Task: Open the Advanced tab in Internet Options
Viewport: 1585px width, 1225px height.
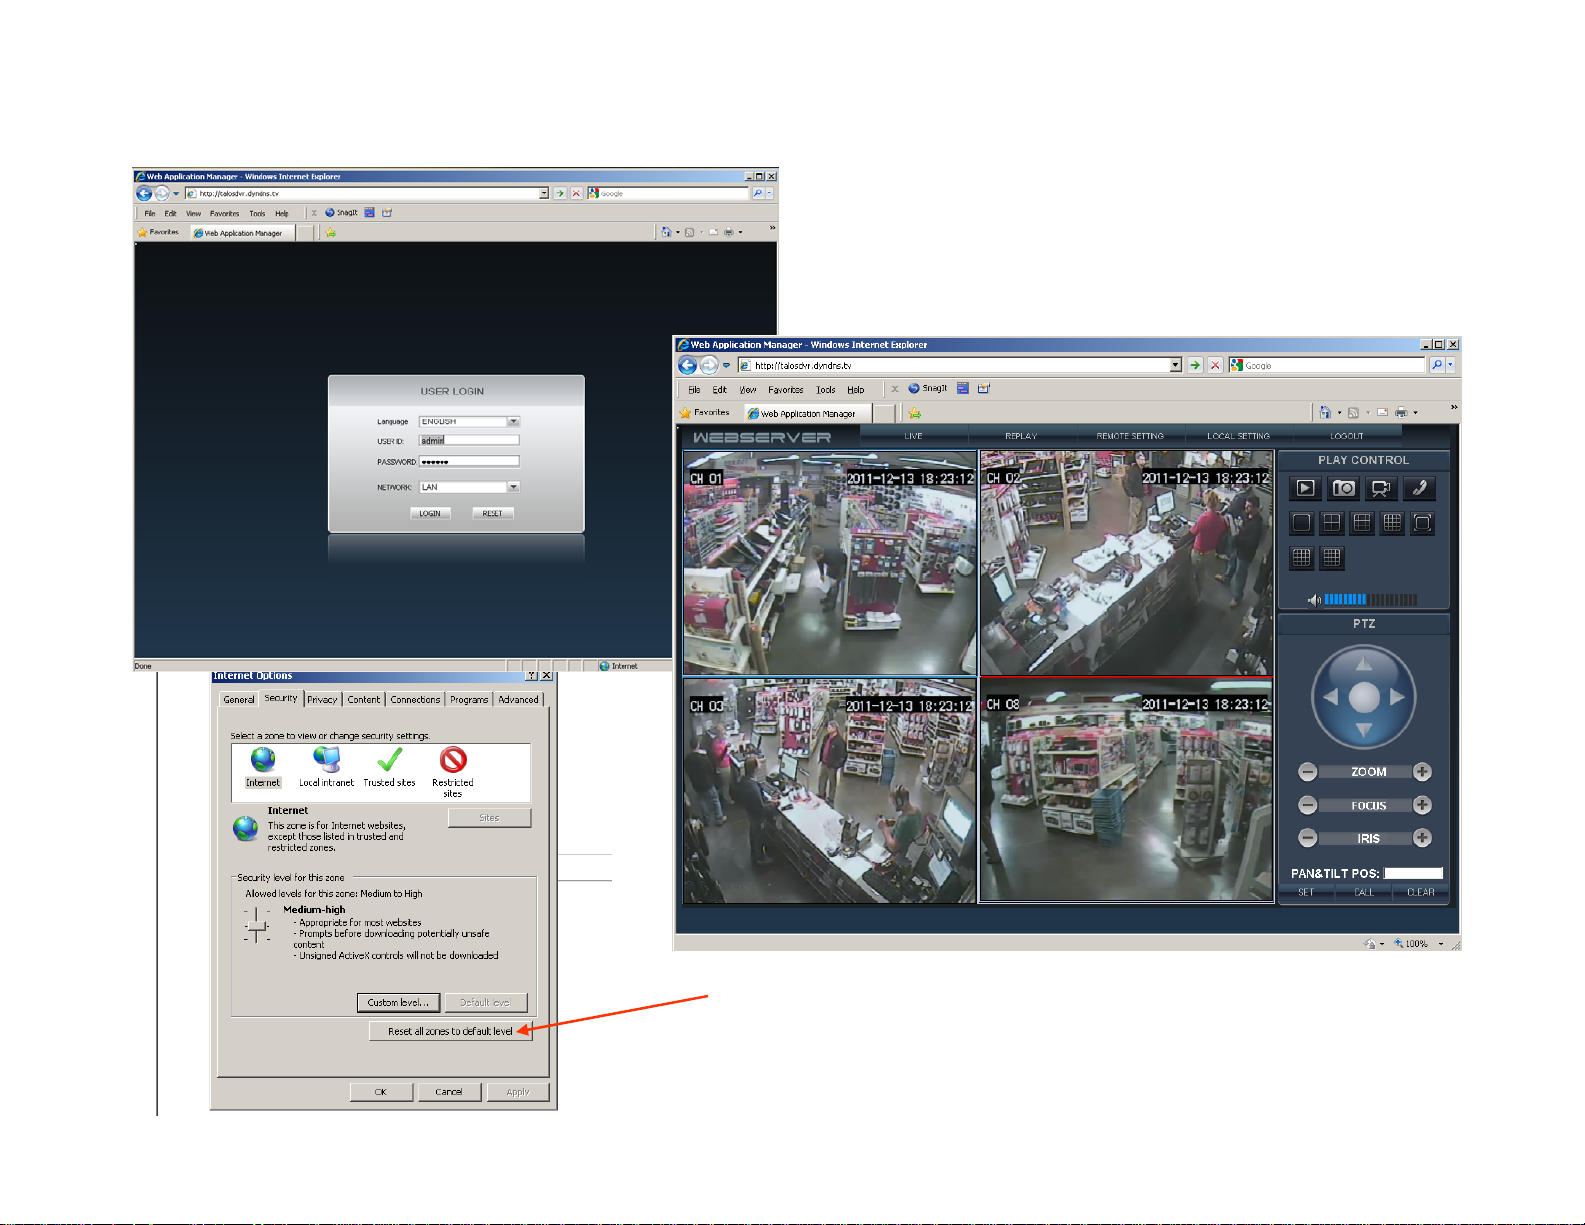Action: [518, 700]
